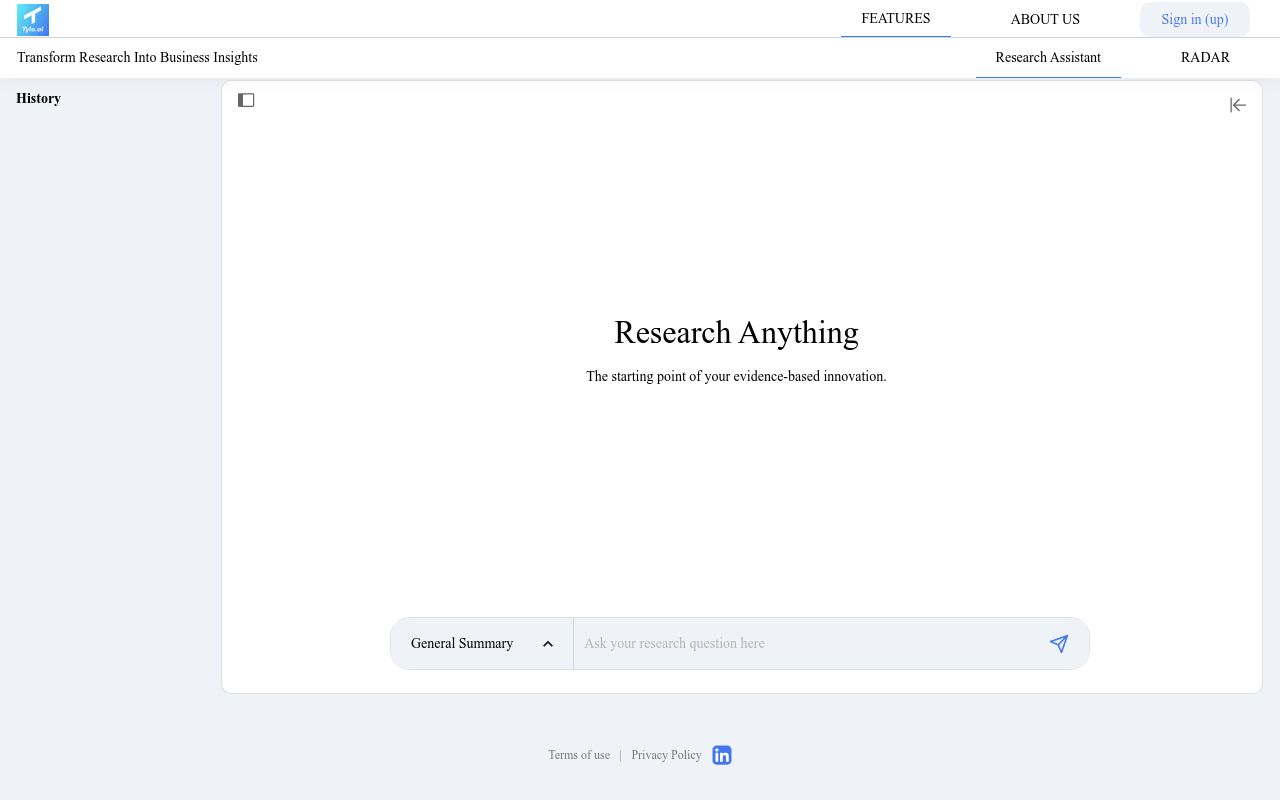Open the LinkedIn icon in footer
The height and width of the screenshot is (800, 1280).
point(722,755)
